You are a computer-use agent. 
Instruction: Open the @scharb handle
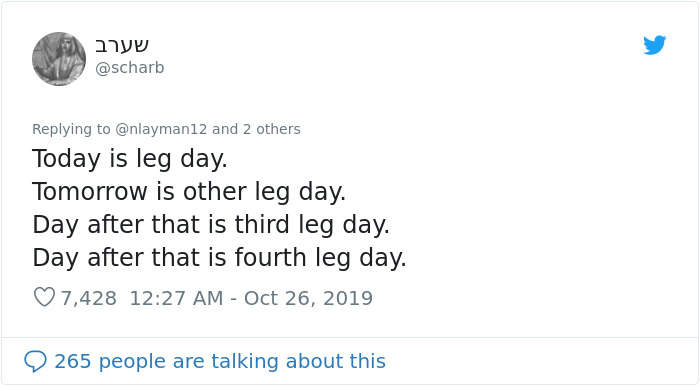pos(130,68)
